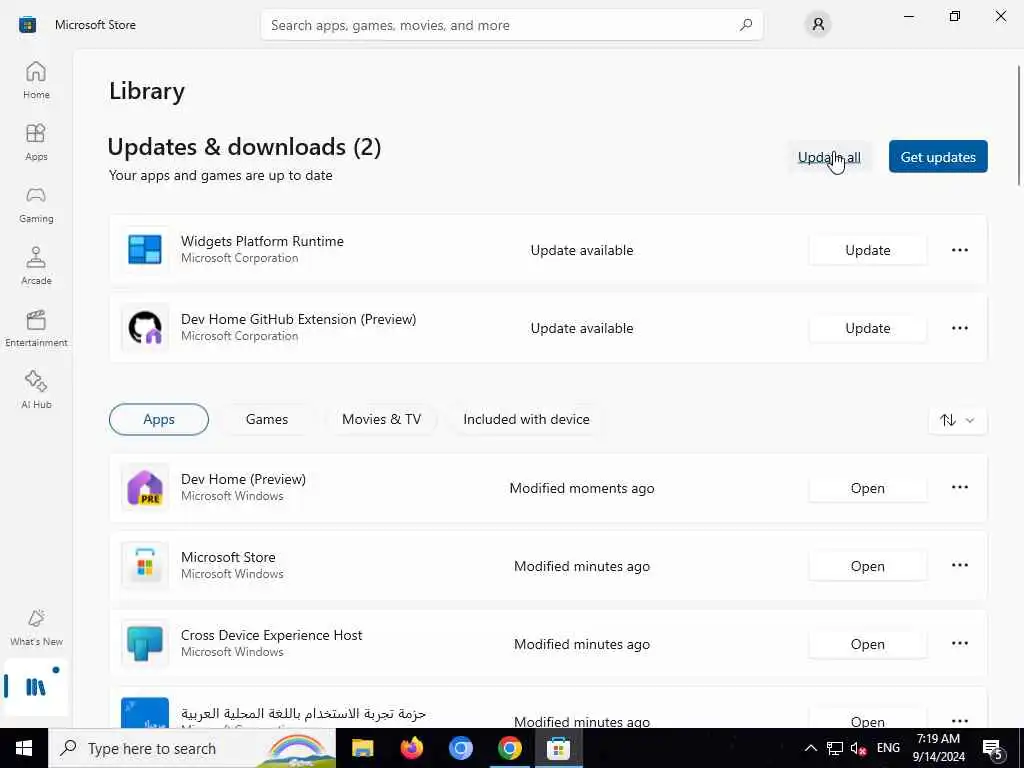Go to Home in the sidebar
The height and width of the screenshot is (768, 1024).
(x=36, y=80)
